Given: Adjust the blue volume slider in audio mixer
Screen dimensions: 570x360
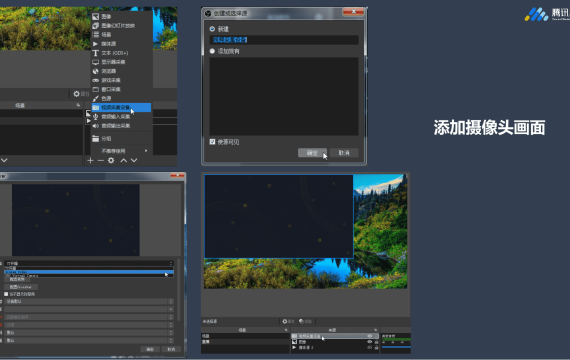Looking at the screenshot, I should pos(396,347).
